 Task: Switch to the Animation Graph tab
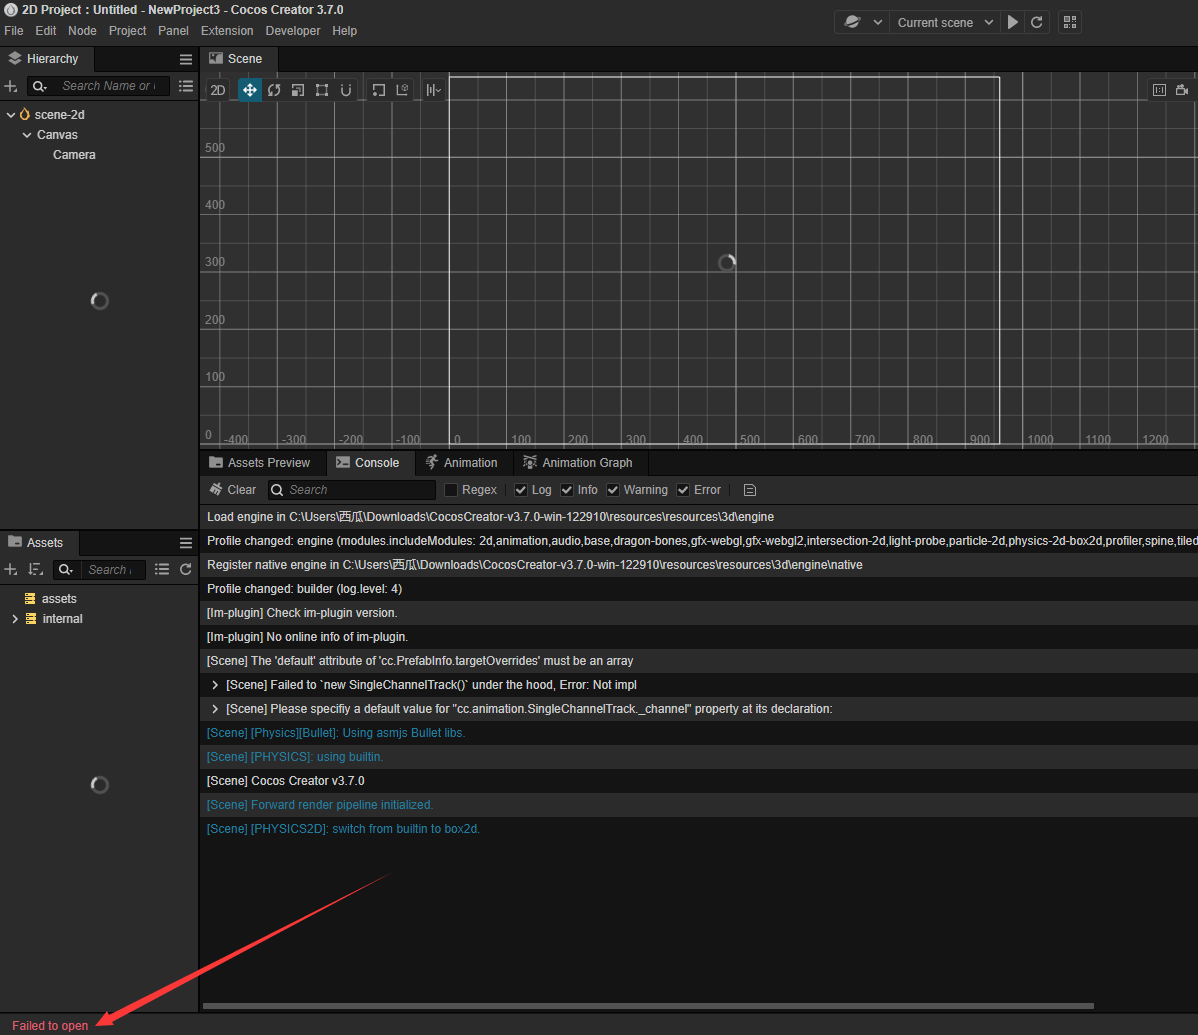click(586, 462)
